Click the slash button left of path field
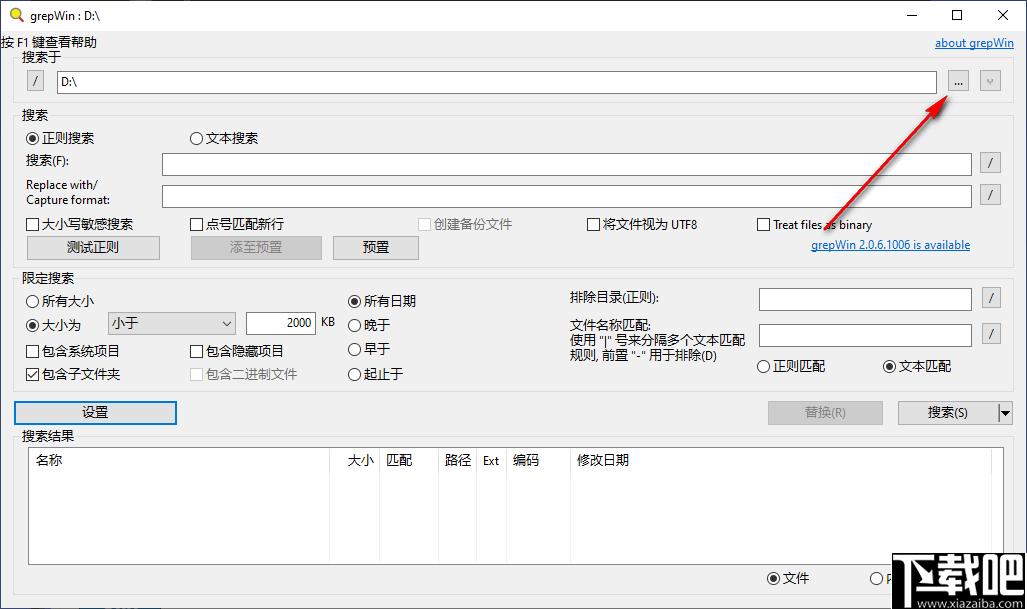1027x609 pixels. [35, 81]
